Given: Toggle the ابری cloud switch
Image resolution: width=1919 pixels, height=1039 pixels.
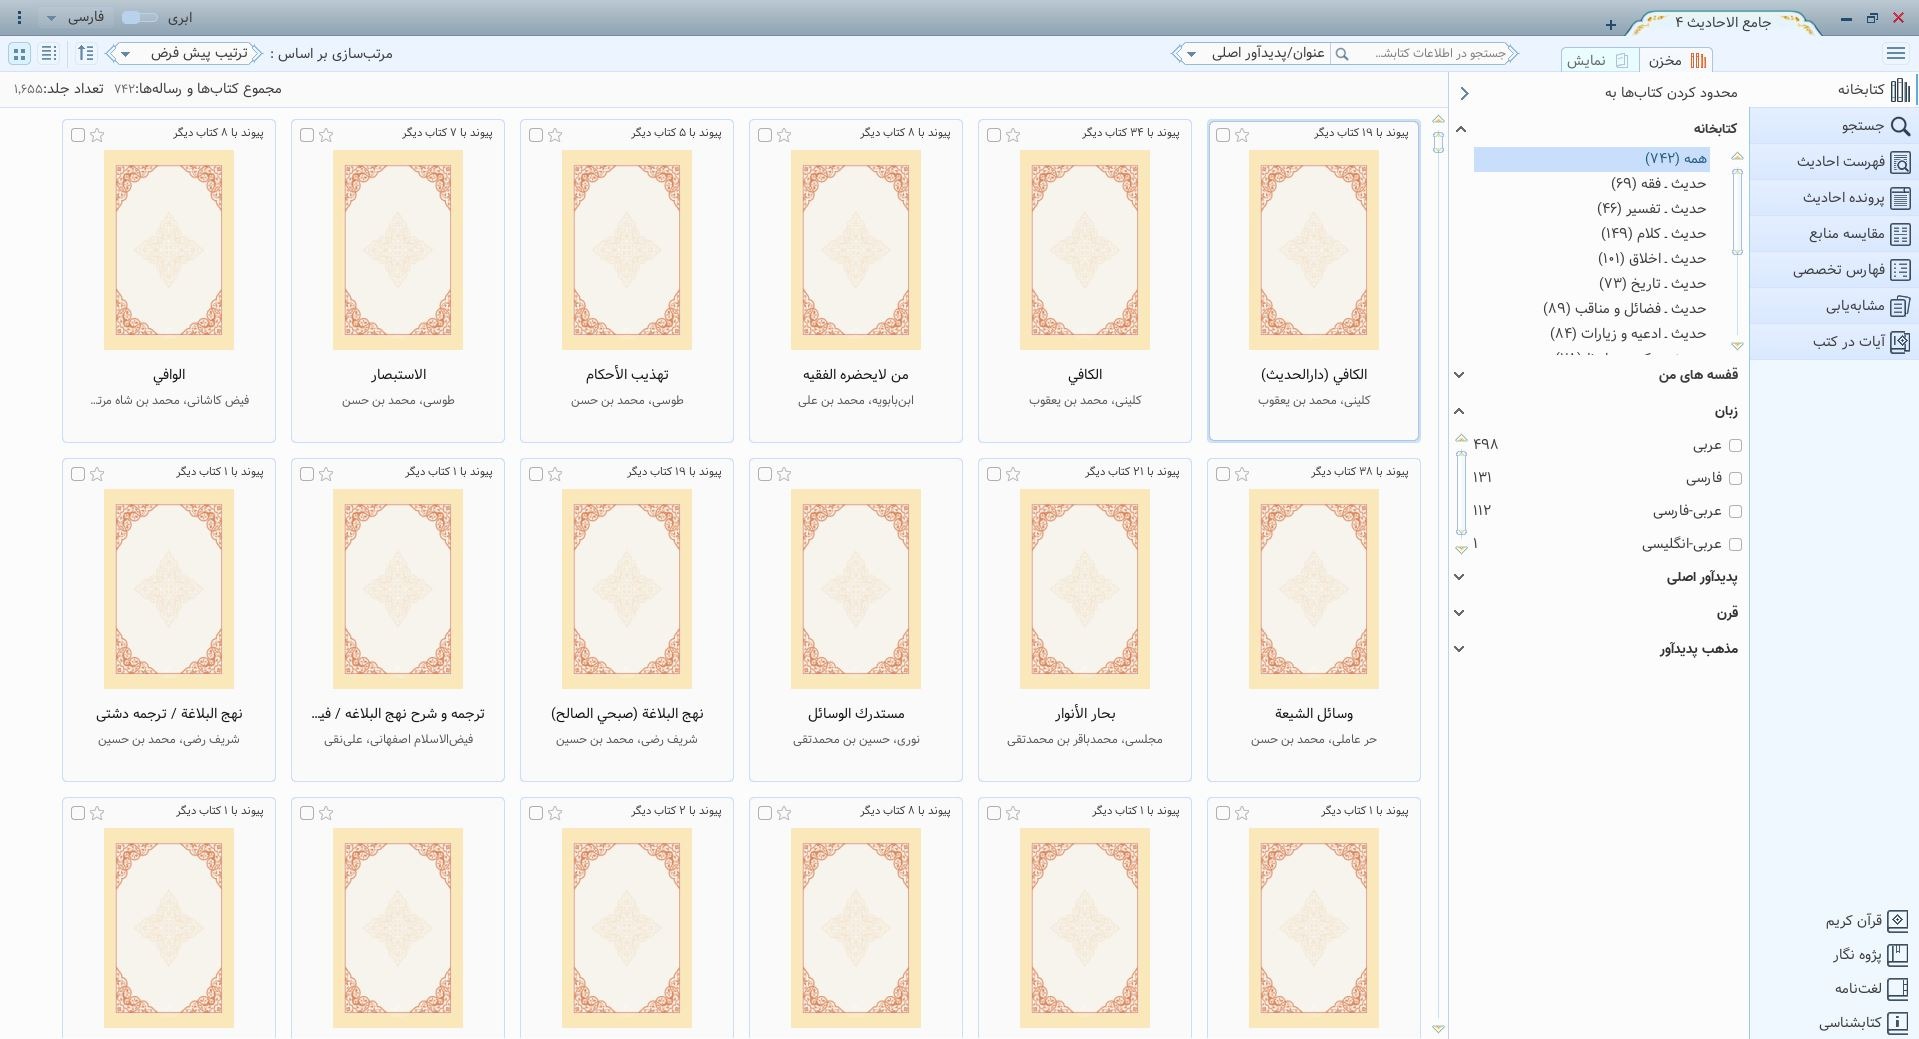Looking at the screenshot, I should 139,18.
